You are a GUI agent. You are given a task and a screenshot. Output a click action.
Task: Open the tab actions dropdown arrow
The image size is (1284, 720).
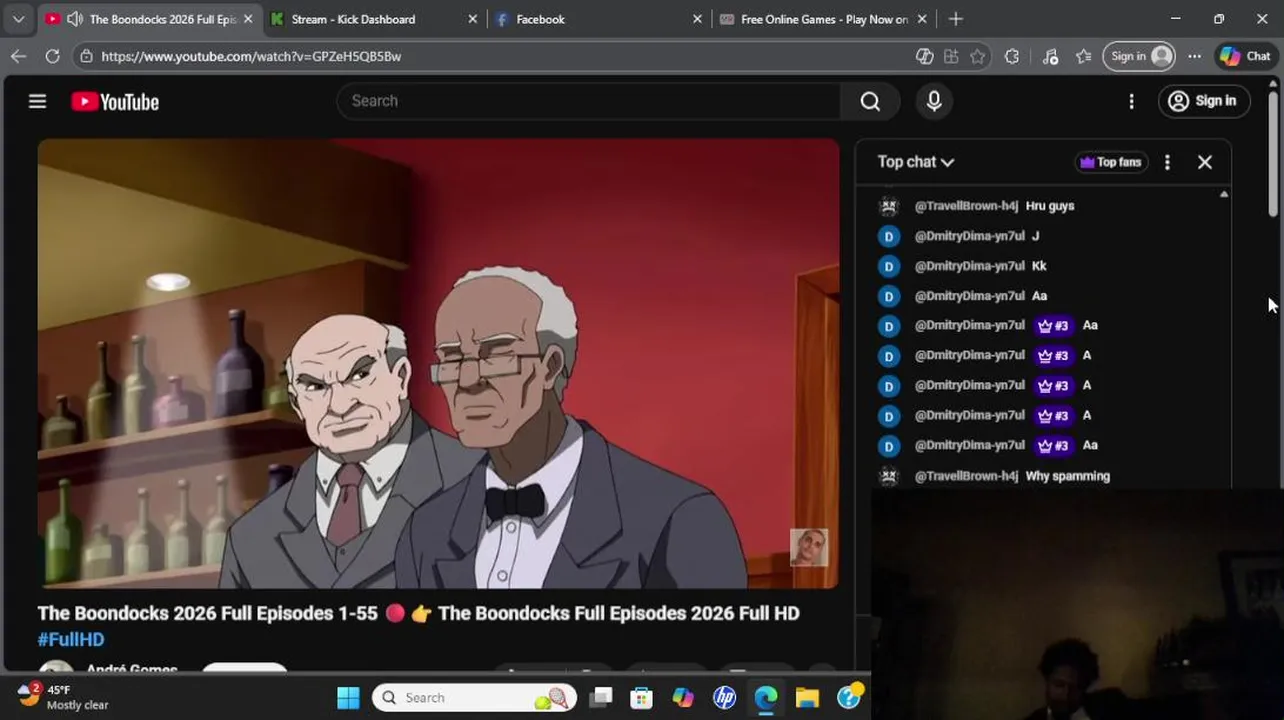point(18,19)
